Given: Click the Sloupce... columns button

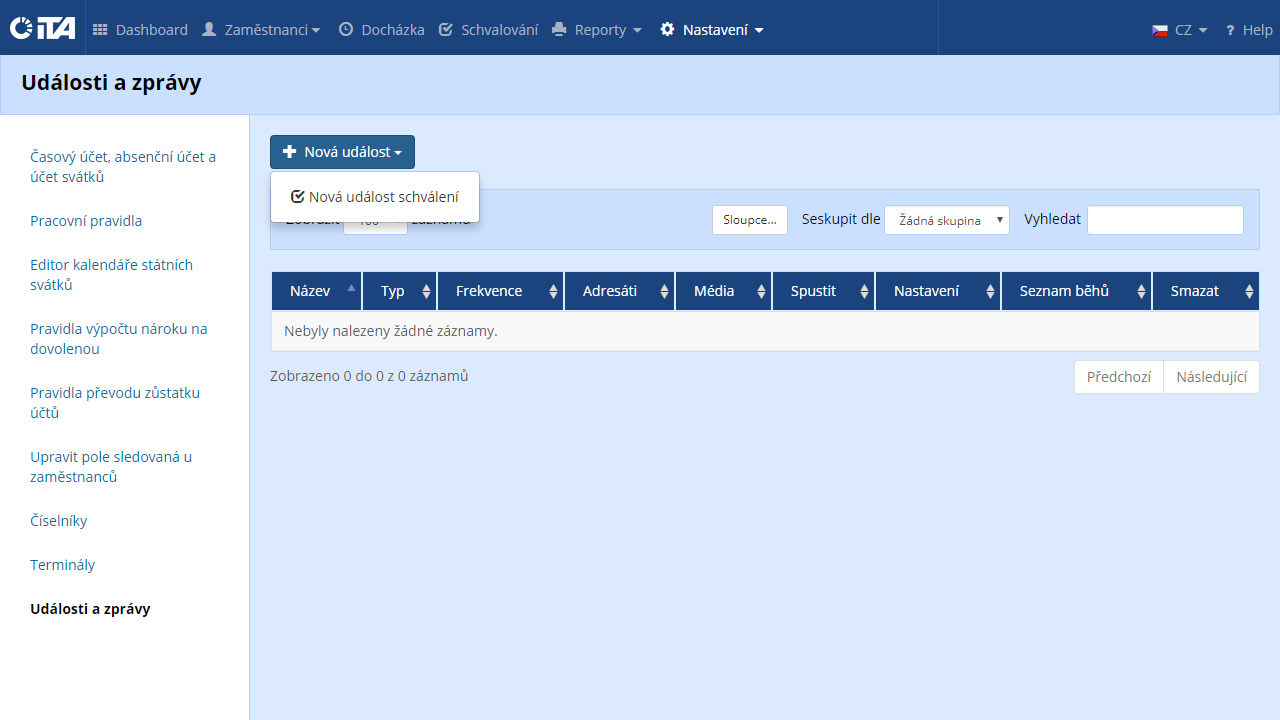Looking at the screenshot, I should [750, 220].
